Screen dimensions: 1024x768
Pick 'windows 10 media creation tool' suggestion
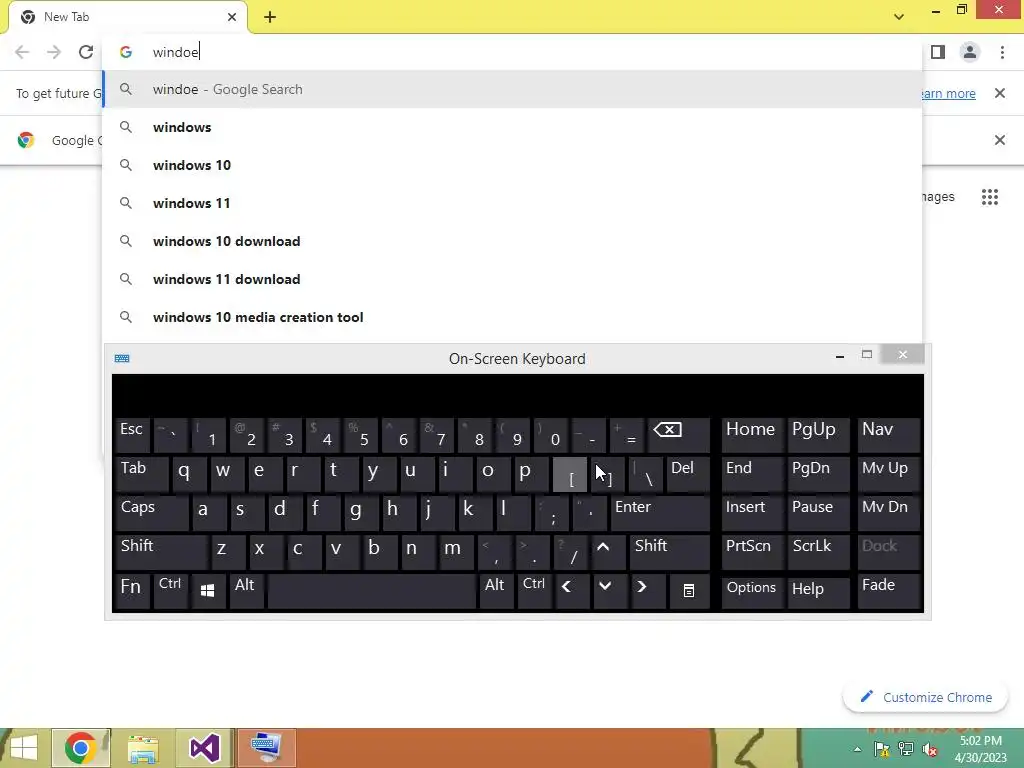click(513, 317)
